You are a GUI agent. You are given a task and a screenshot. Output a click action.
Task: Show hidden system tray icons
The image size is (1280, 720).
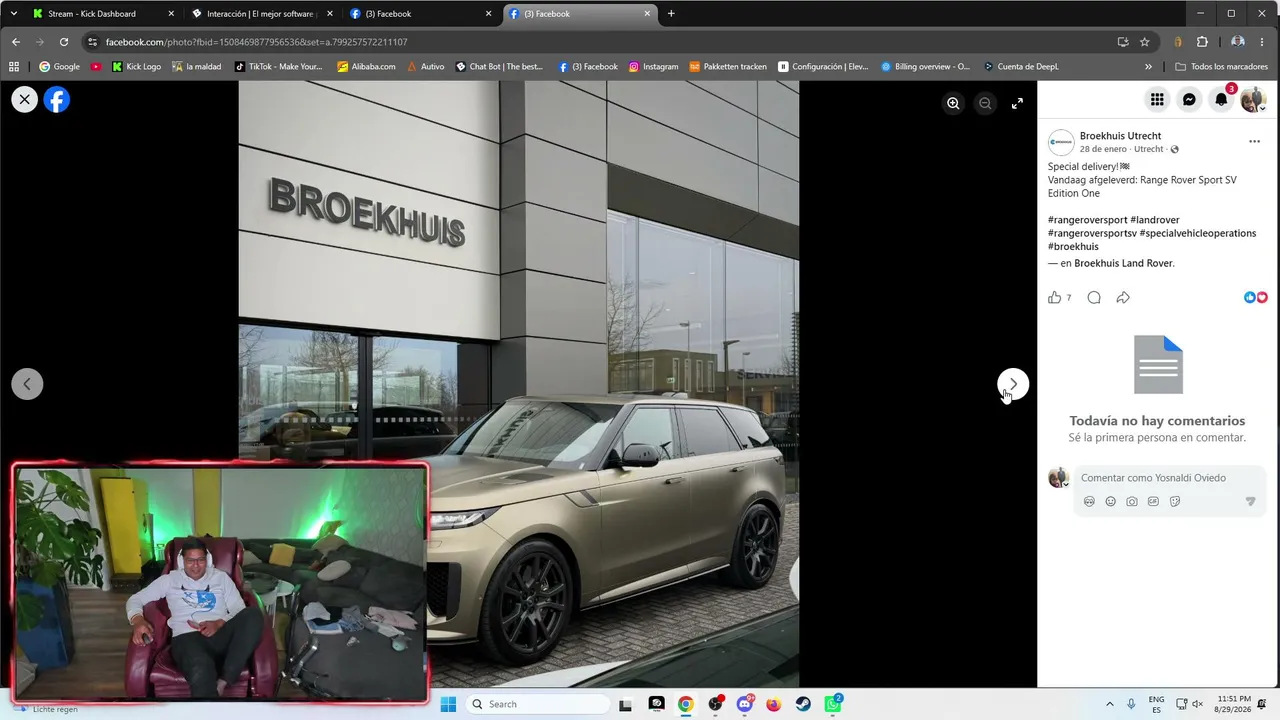coord(1109,704)
